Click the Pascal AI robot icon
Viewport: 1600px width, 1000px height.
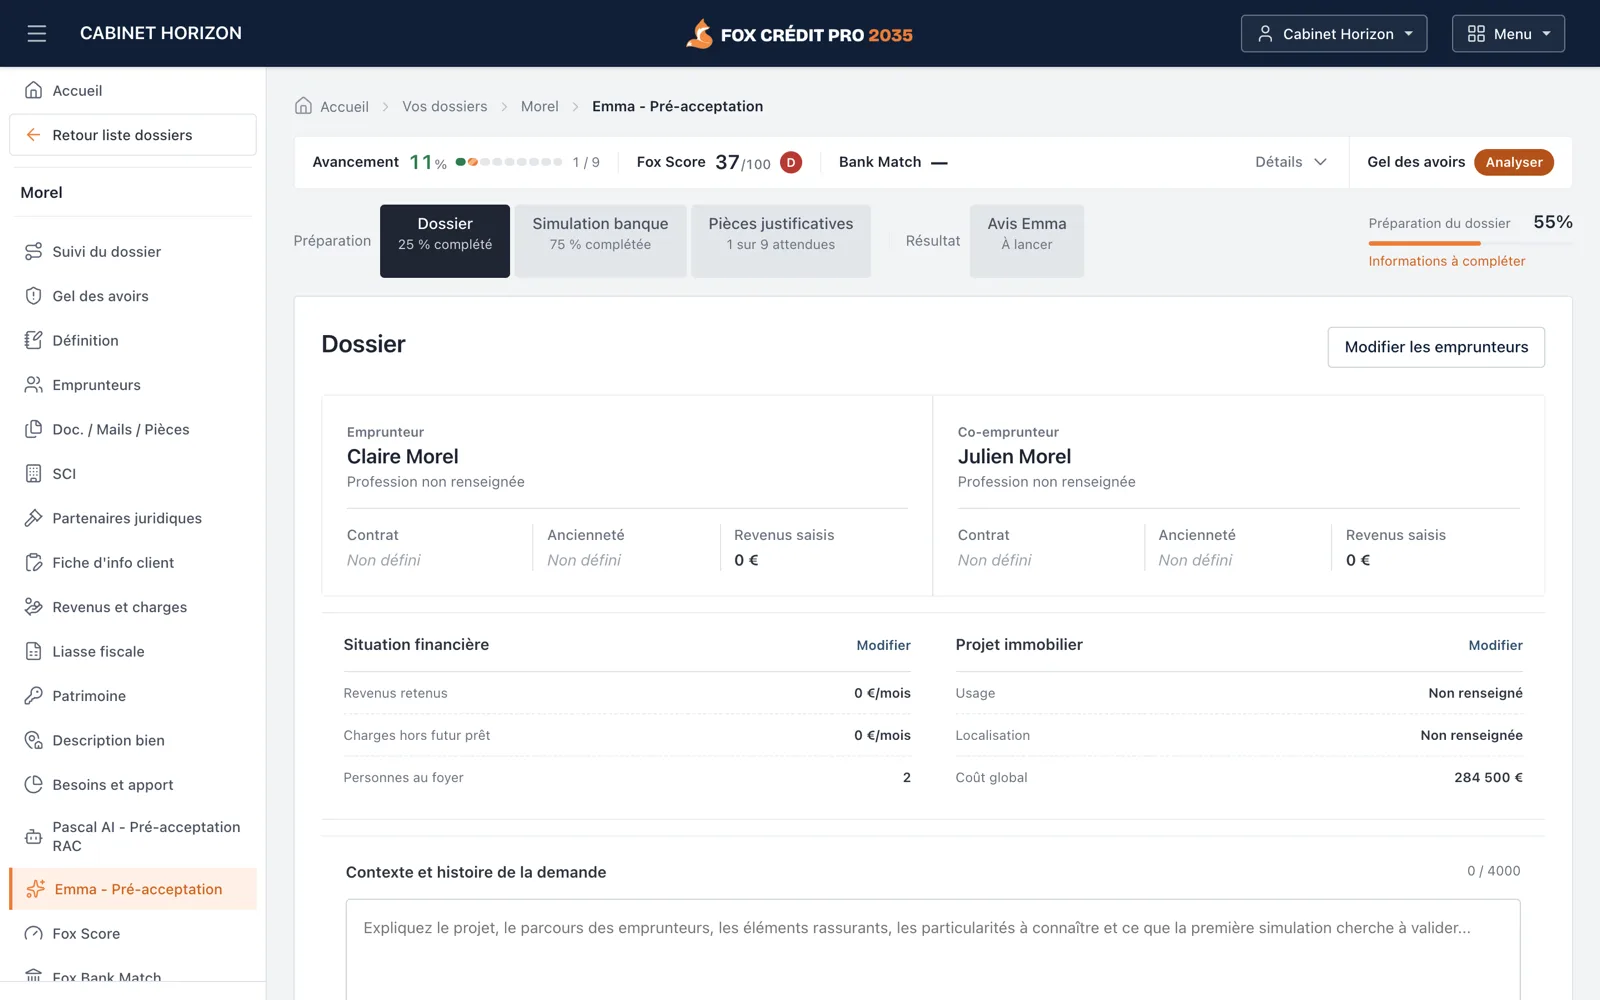click(x=33, y=836)
